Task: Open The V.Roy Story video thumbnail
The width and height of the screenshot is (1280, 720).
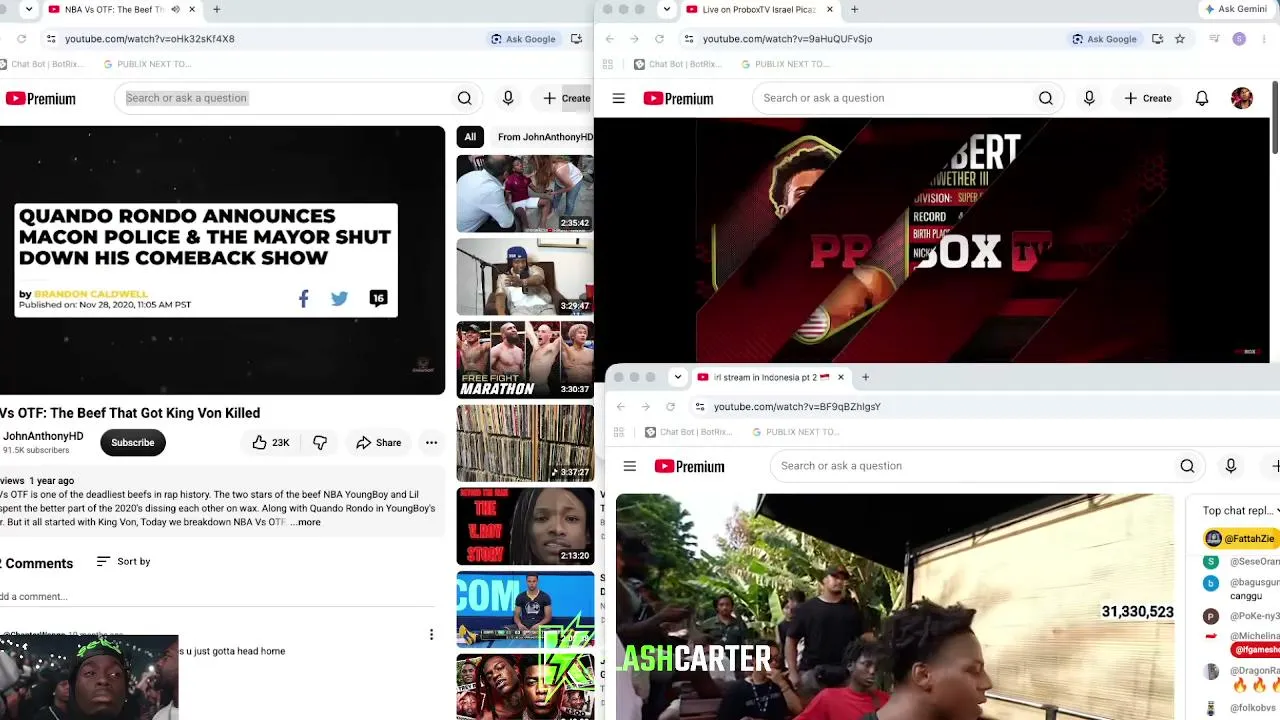Action: [x=525, y=526]
